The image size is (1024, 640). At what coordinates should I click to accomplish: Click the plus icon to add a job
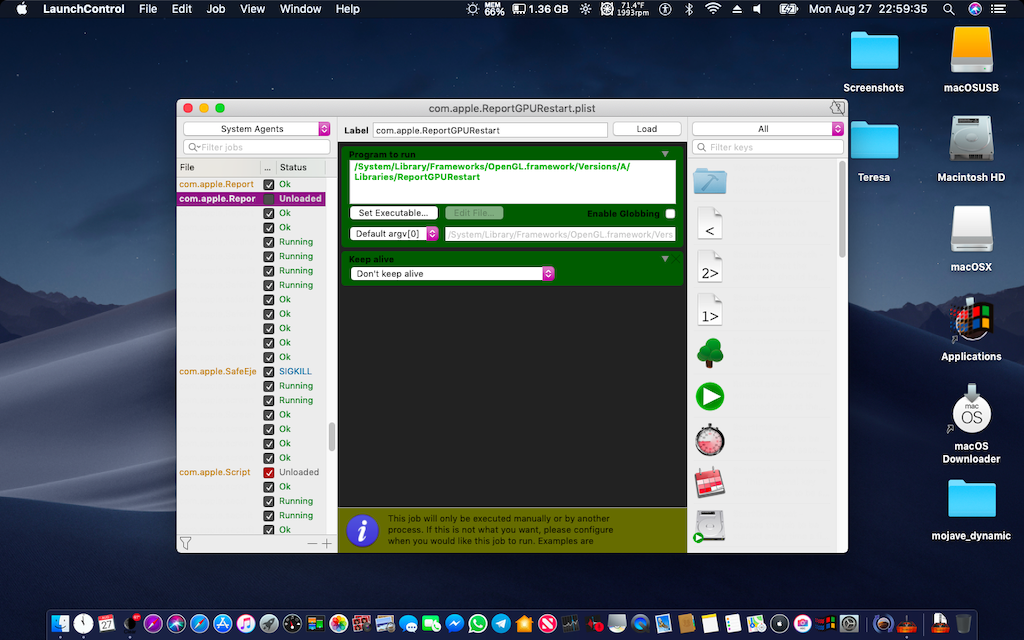tap(327, 543)
